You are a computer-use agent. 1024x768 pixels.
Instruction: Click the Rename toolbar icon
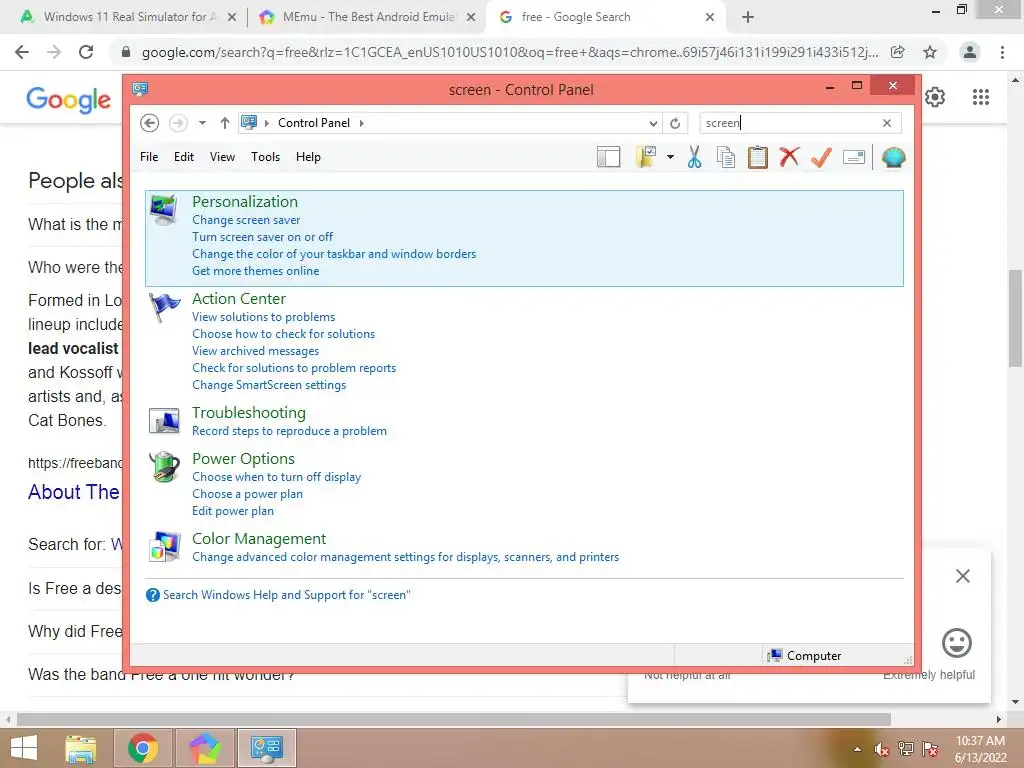click(x=854, y=157)
